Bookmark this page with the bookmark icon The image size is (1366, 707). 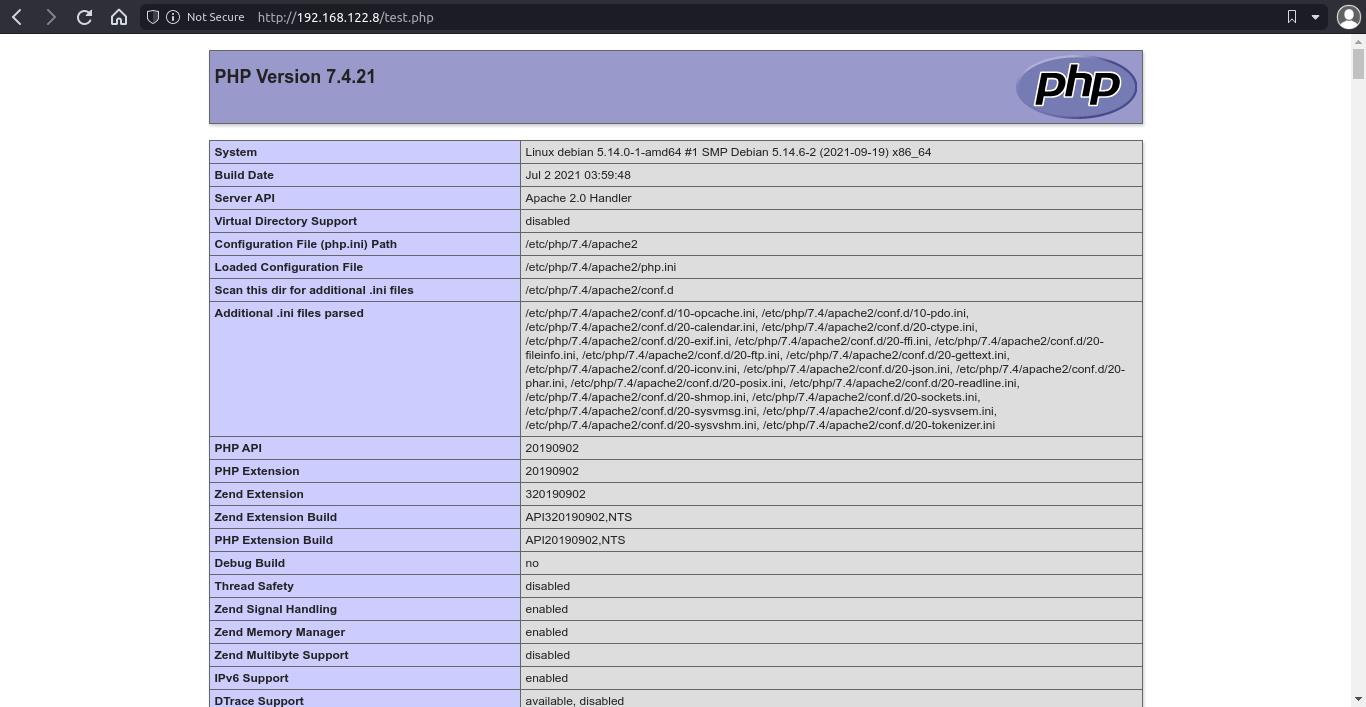click(1292, 17)
